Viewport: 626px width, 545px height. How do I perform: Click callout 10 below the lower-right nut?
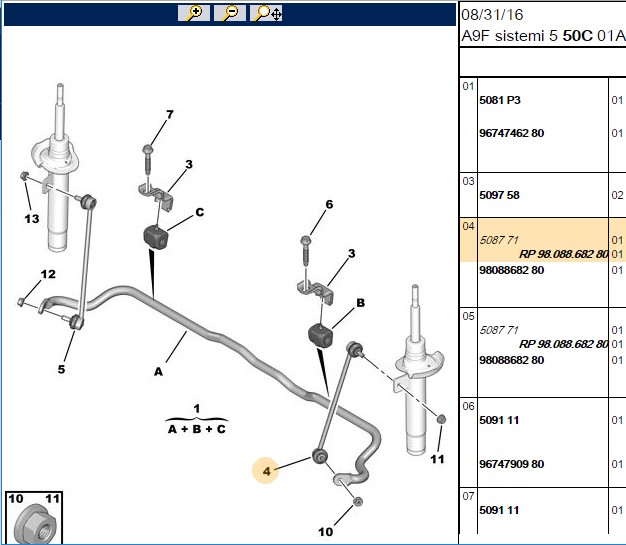point(325,532)
